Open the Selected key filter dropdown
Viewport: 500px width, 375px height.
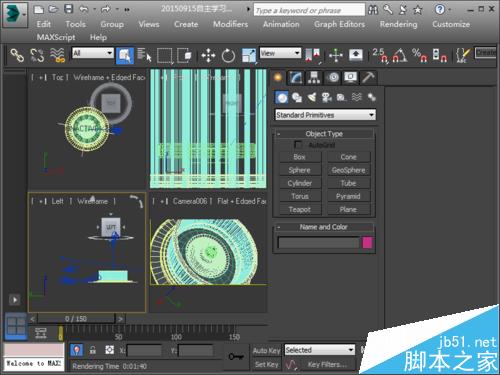(x=319, y=350)
